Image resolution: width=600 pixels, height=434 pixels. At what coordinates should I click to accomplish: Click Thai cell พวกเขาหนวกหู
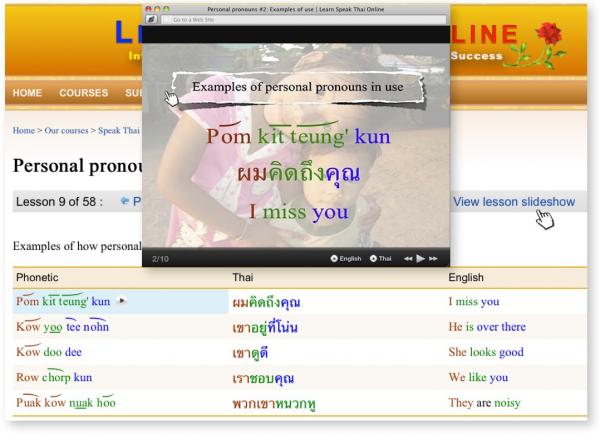click(x=274, y=403)
